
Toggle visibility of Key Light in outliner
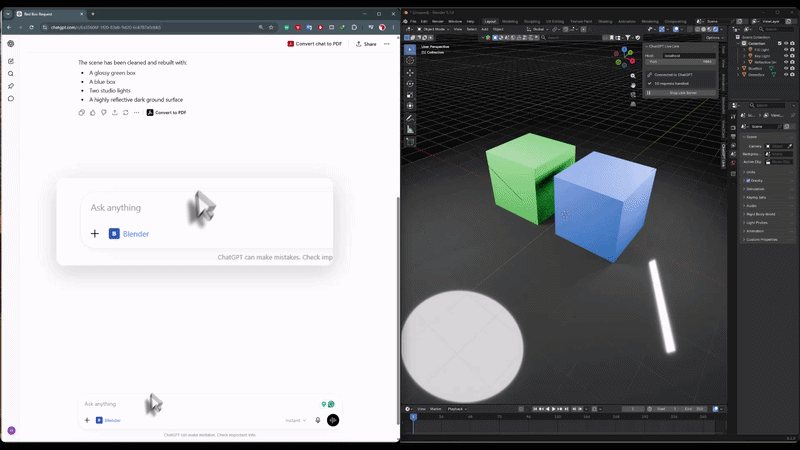click(x=786, y=56)
